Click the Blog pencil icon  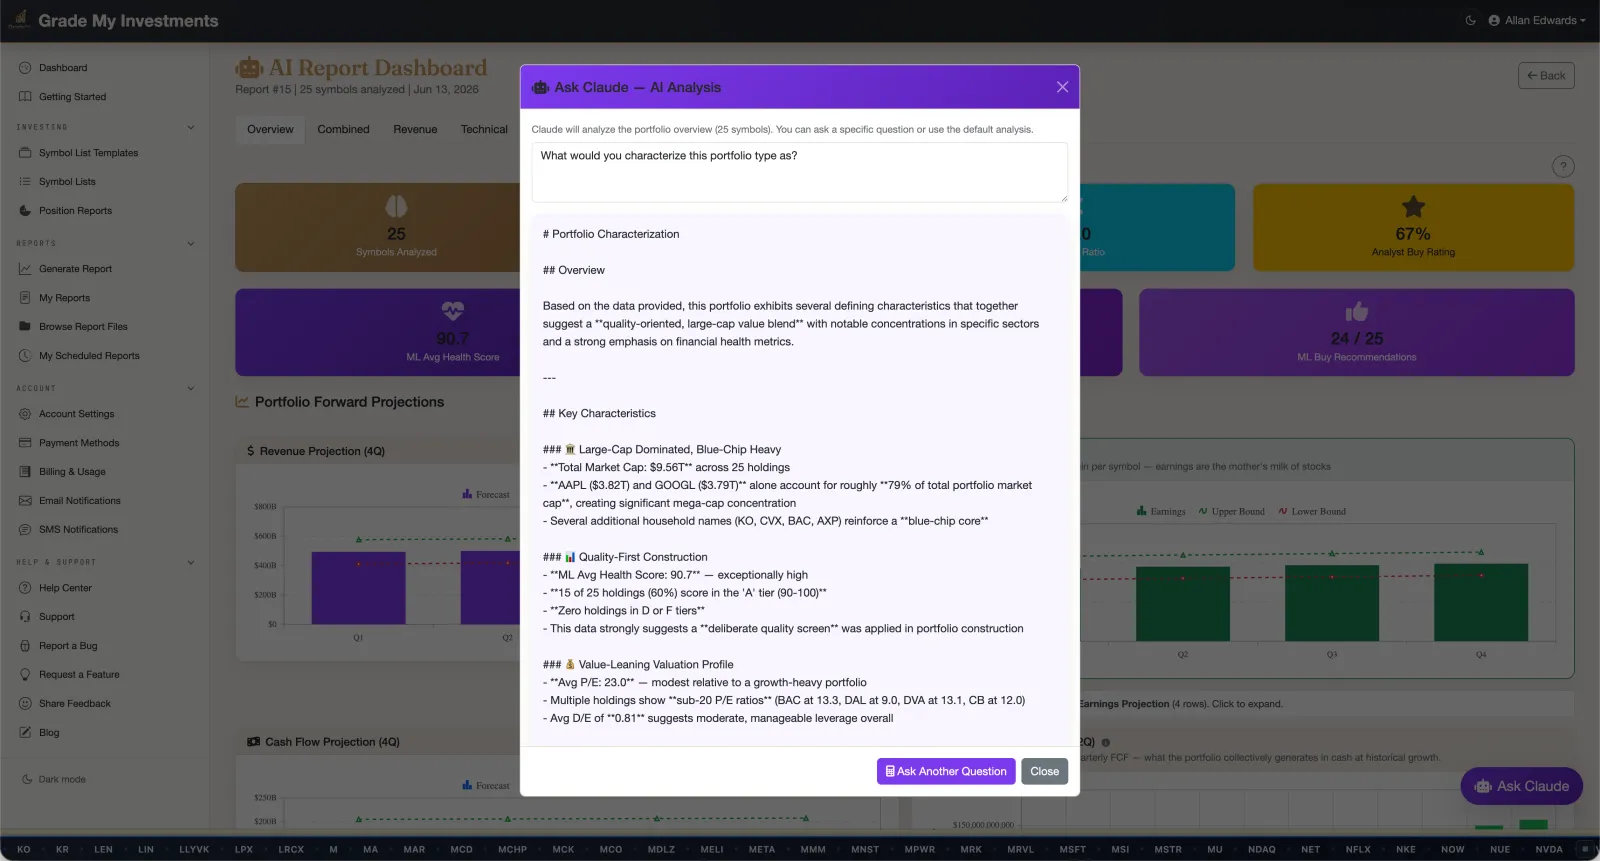click(25, 733)
